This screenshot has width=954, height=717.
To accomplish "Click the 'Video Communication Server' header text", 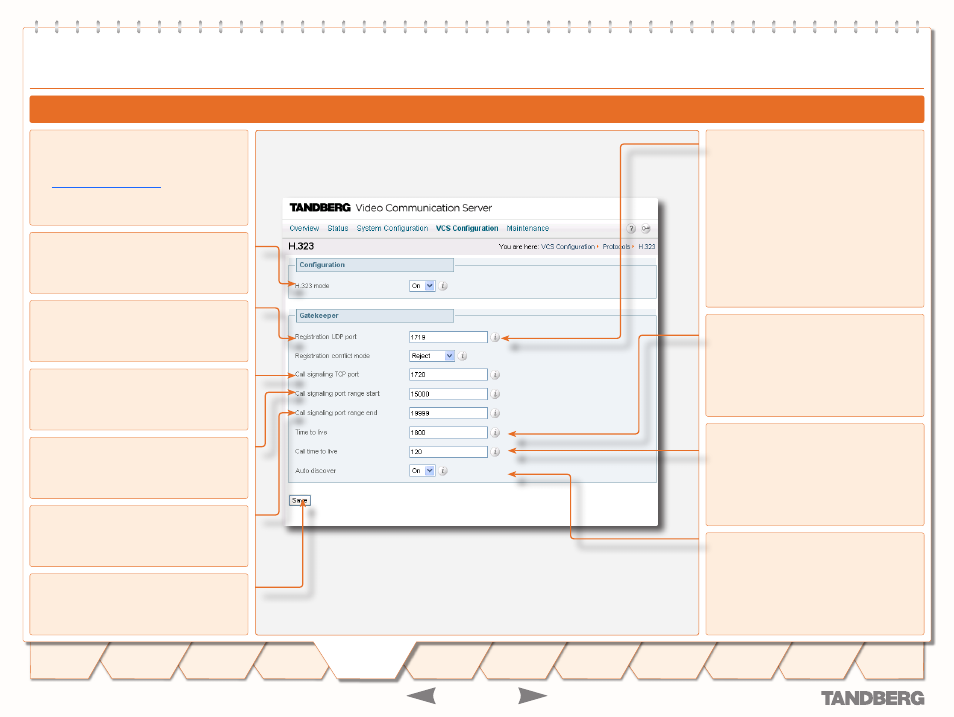I will pos(423,208).
